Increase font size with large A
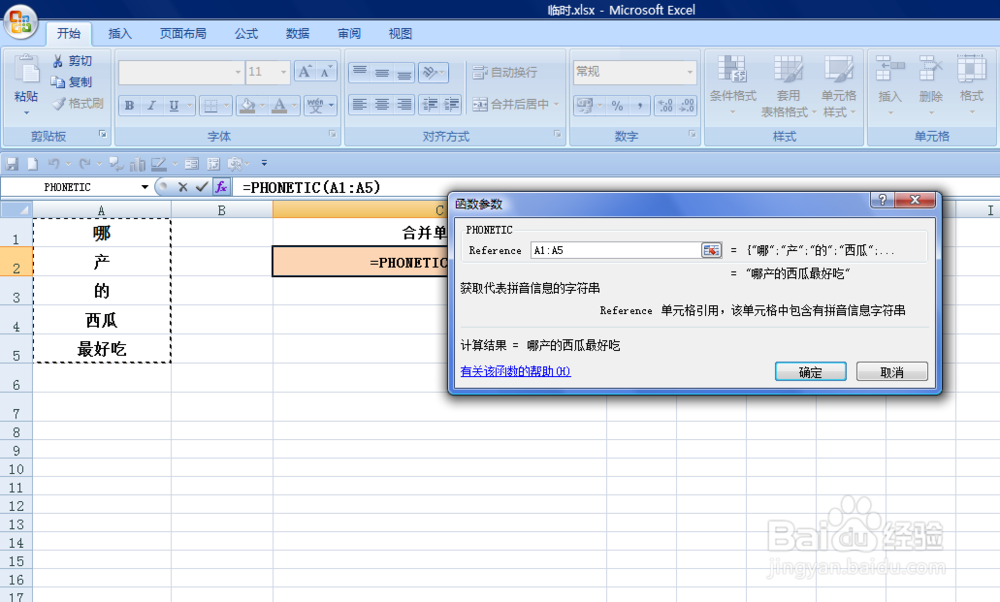 tap(304, 71)
